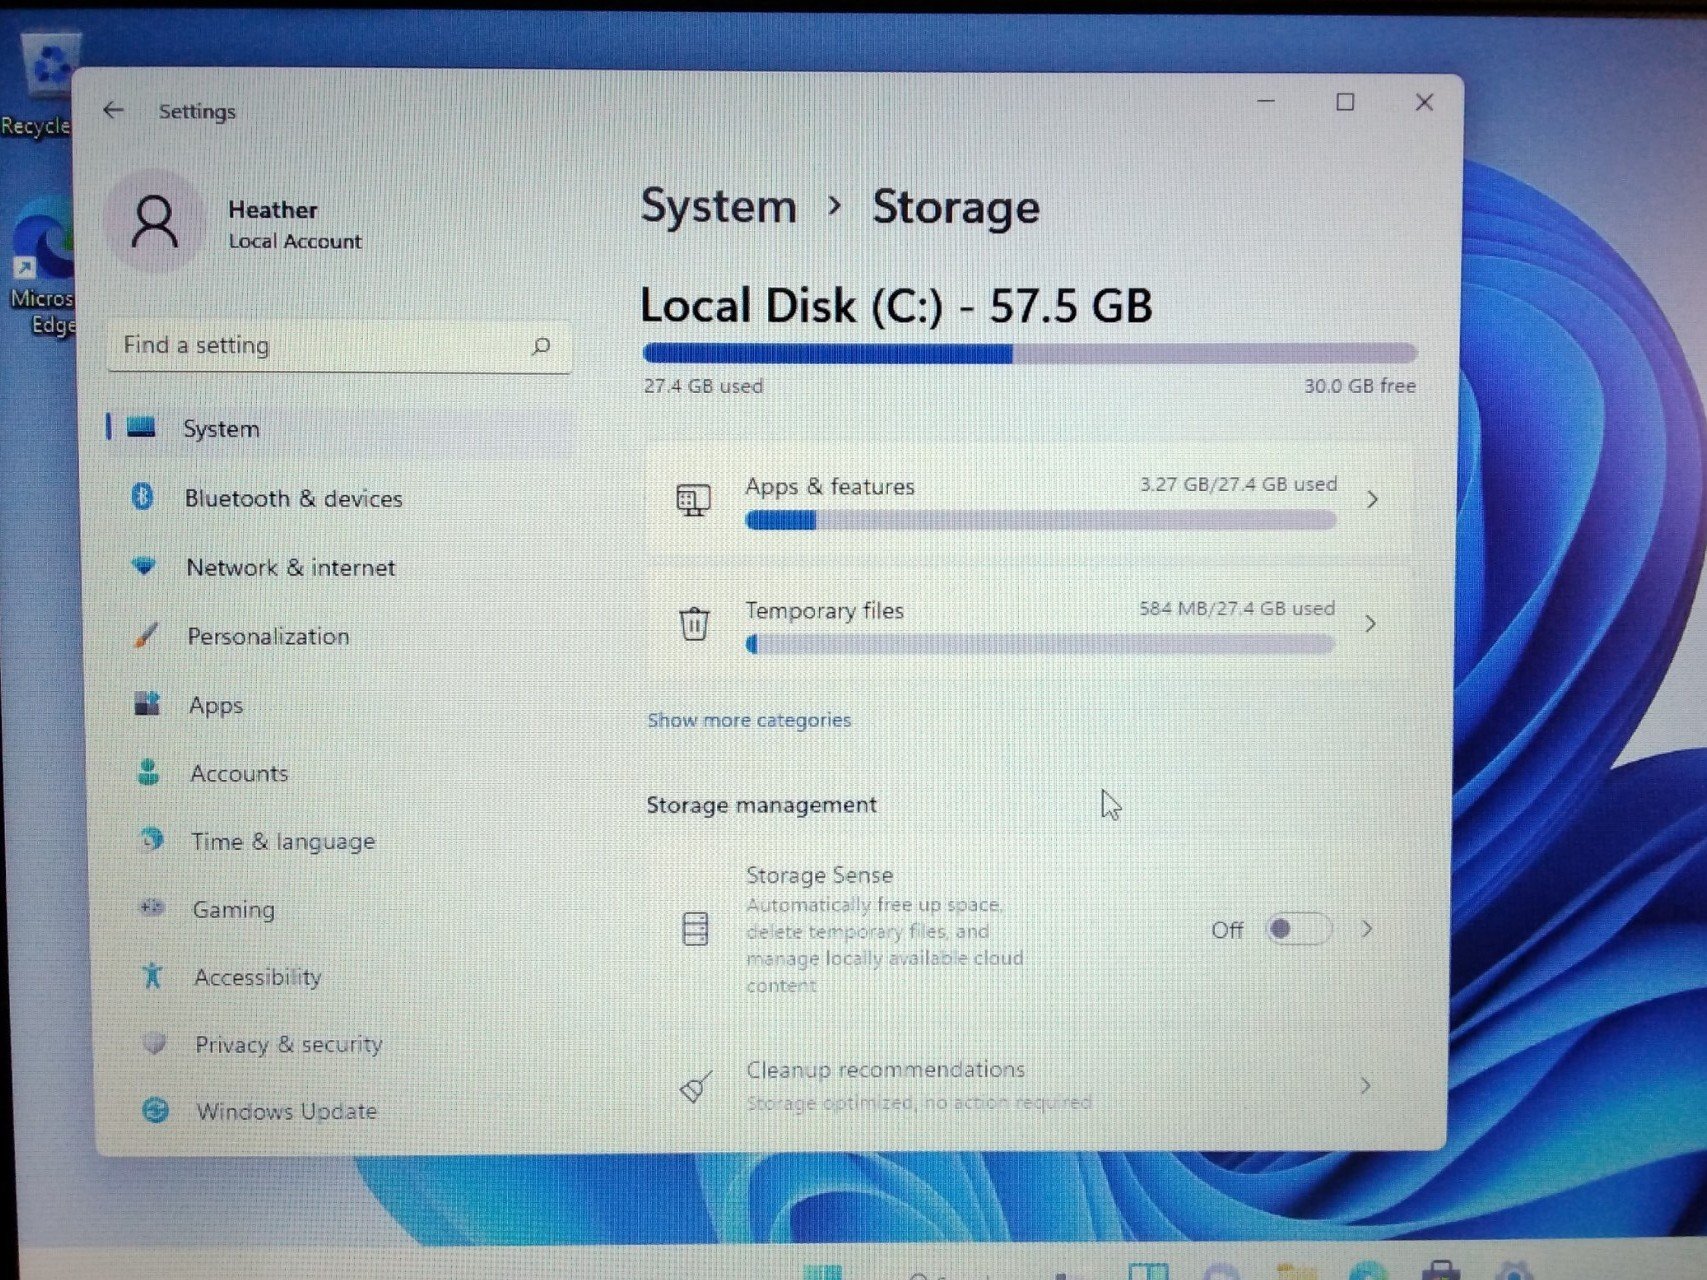The height and width of the screenshot is (1280, 1707).
Task: Click the Temporary files trash can icon
Action: point(694,623)
